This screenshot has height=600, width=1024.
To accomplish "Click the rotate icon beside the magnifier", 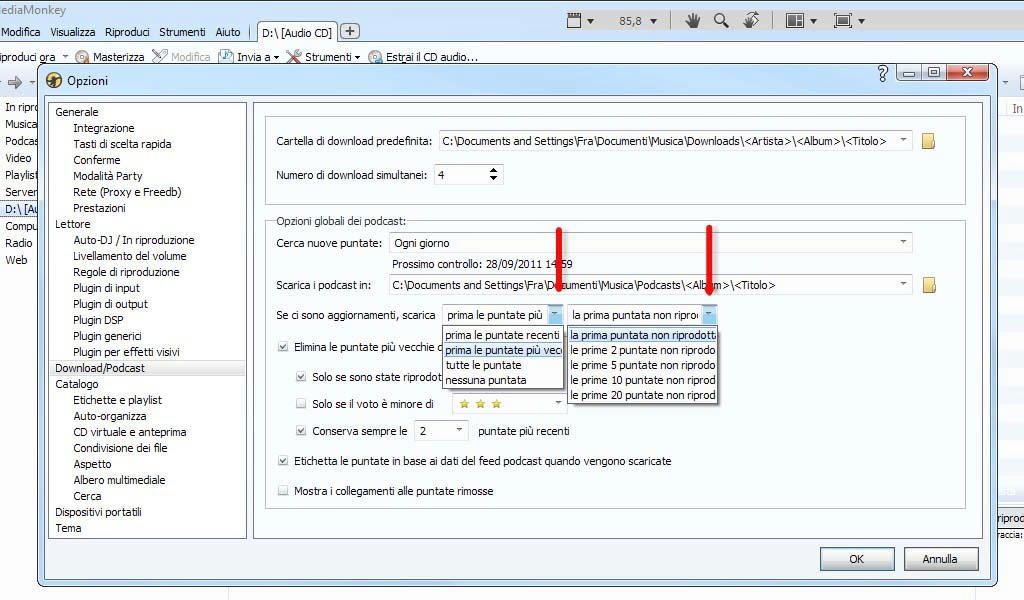I will click(751, 21).
